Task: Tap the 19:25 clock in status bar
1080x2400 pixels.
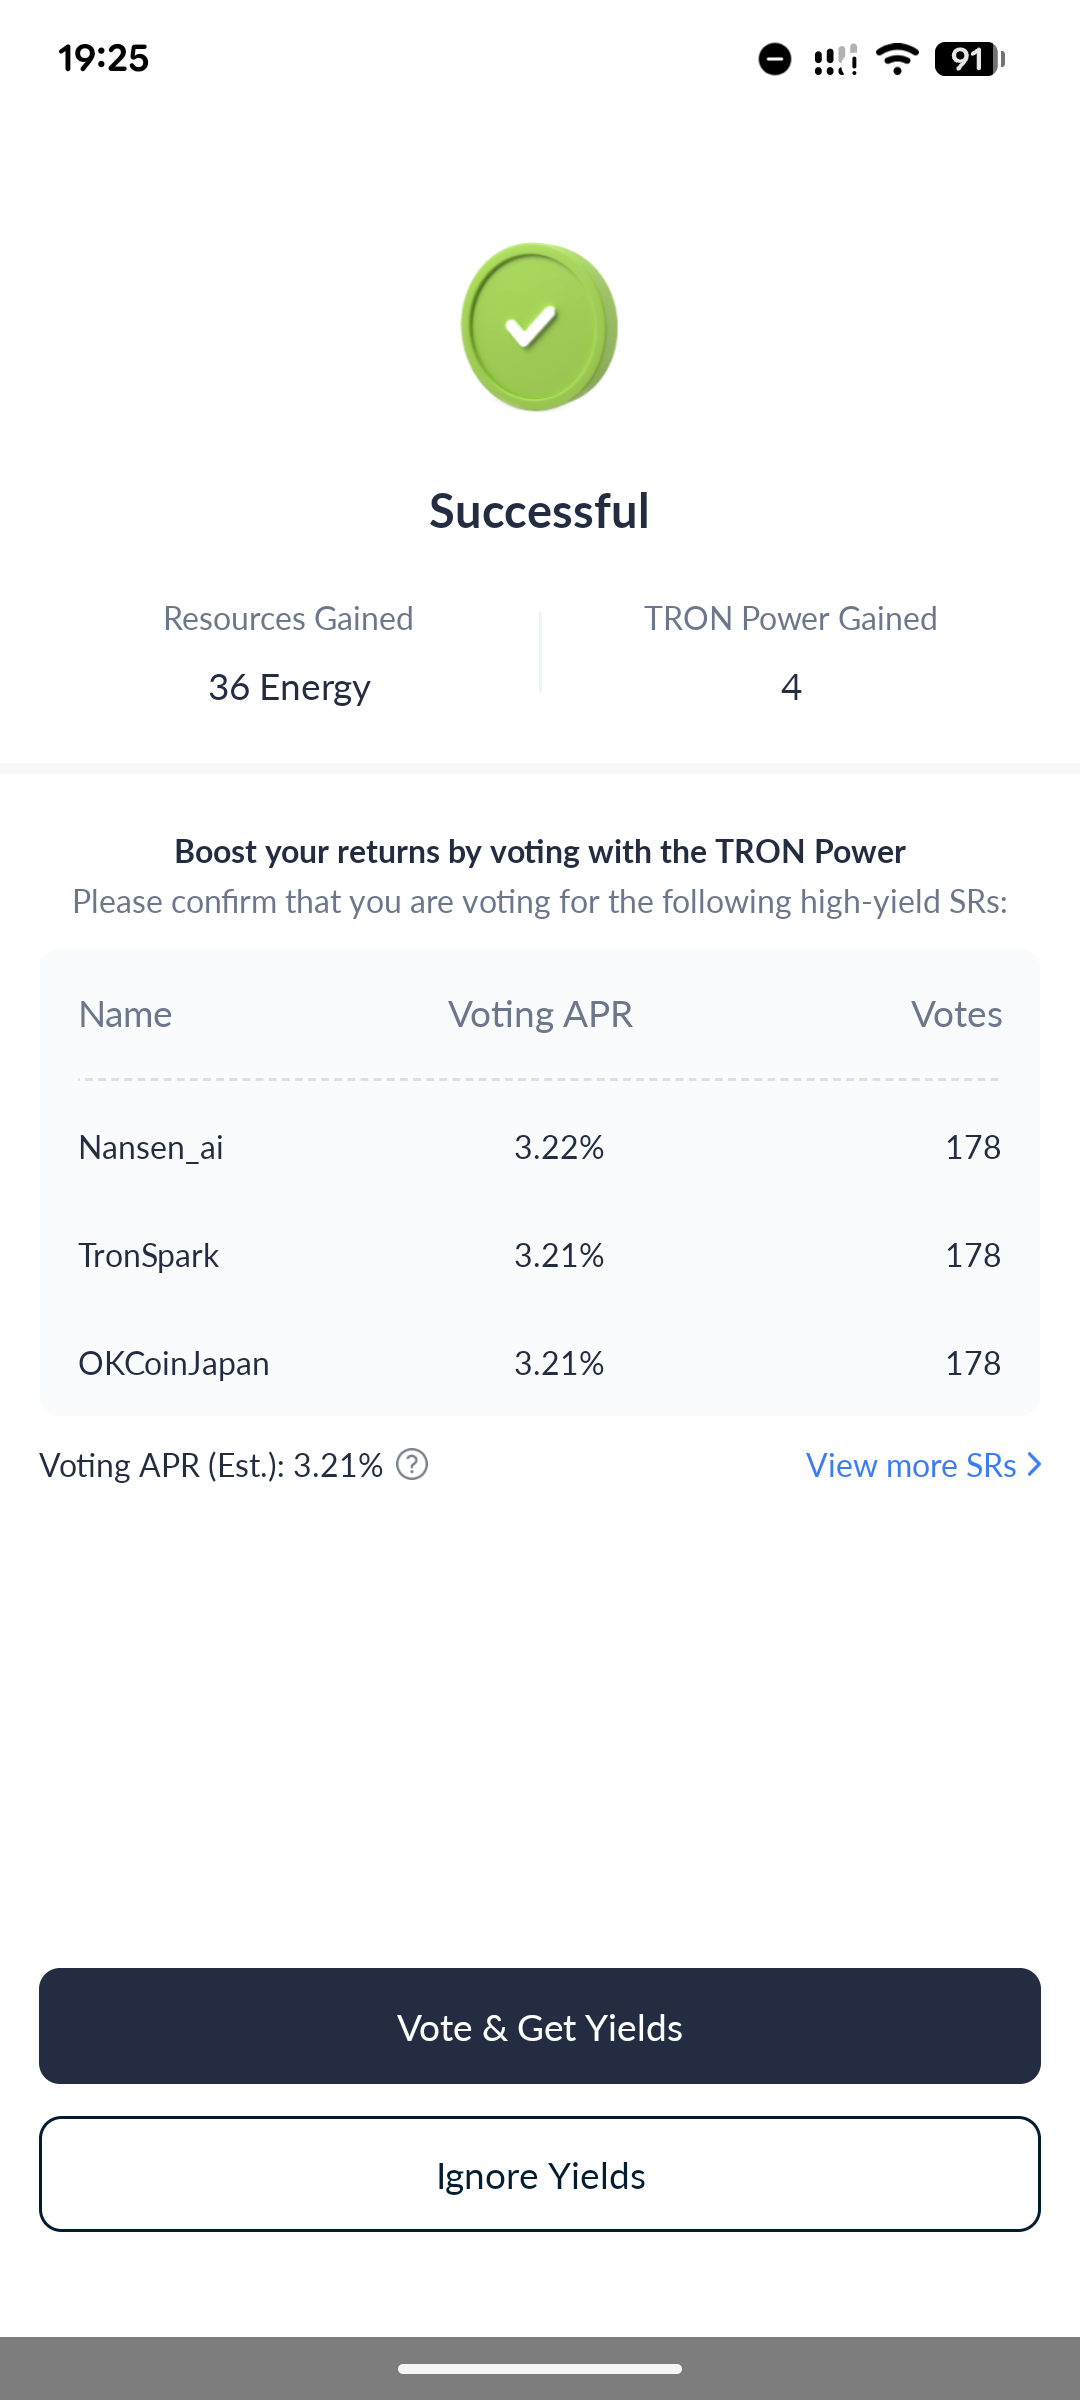Action: pos(103,58)
